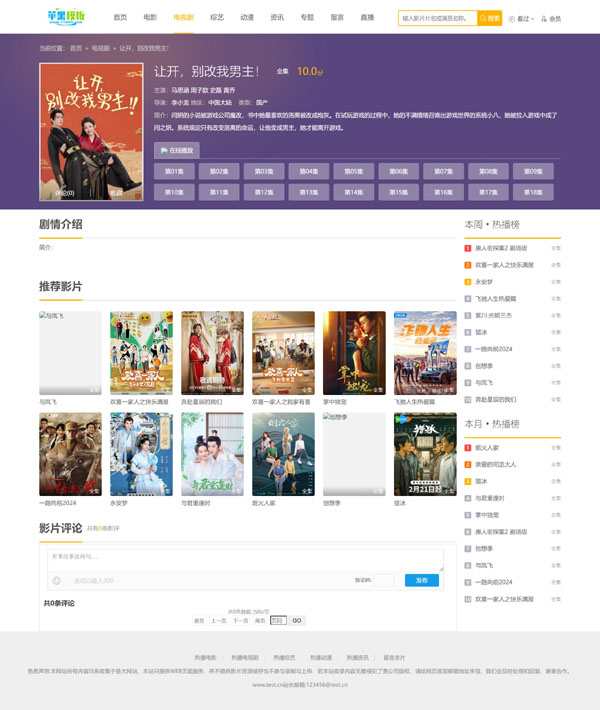
Task: Click the movie search input field
Action: pos(437,18)
